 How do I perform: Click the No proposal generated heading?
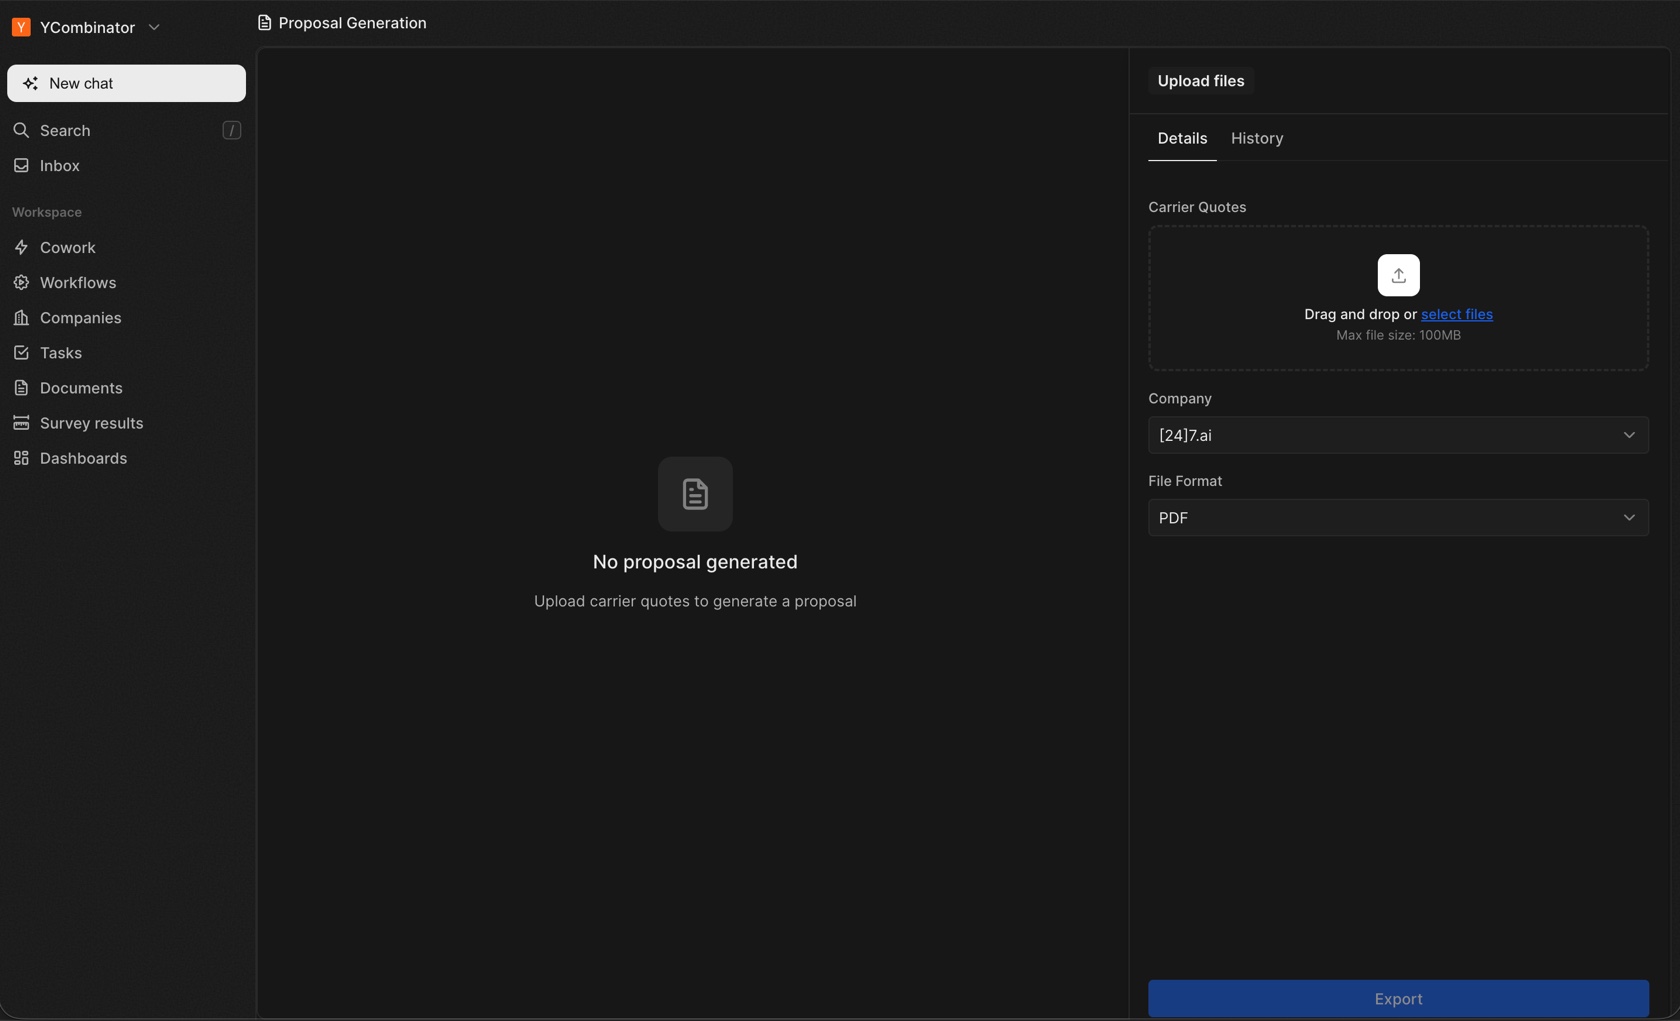tap(695, 562)
